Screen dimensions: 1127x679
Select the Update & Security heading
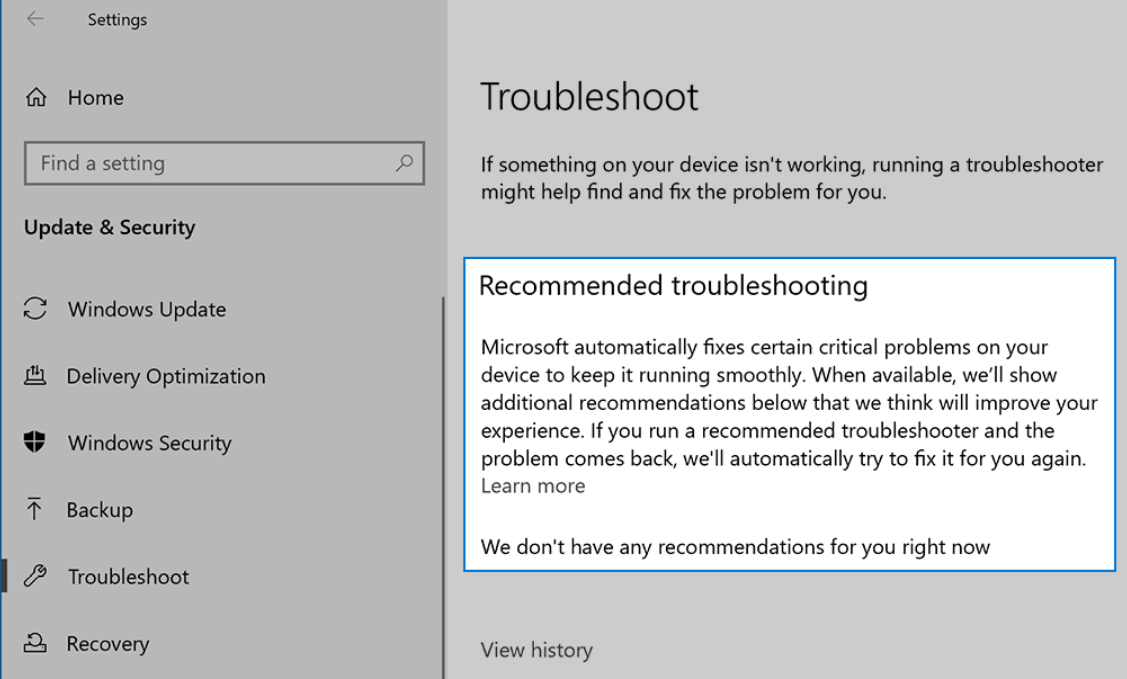tap(110, 227)
